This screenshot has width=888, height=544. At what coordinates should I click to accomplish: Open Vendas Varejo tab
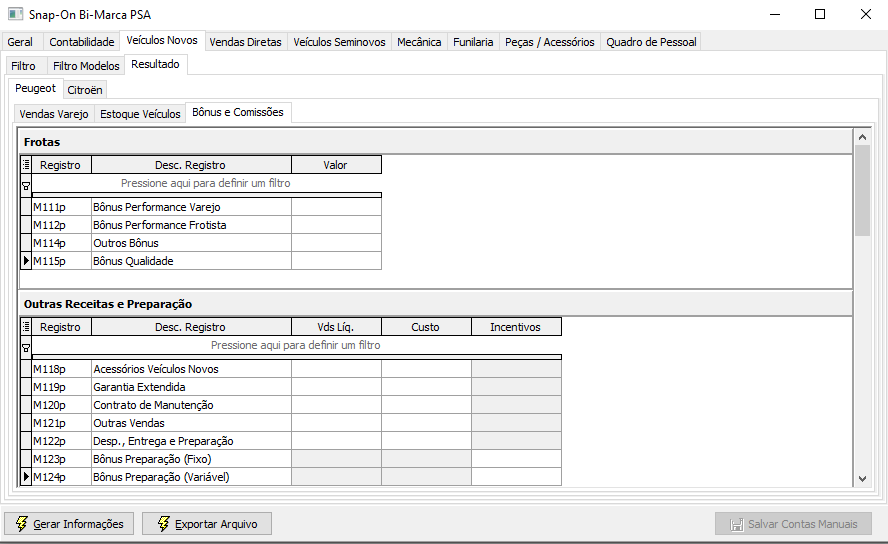pos(54,114)
